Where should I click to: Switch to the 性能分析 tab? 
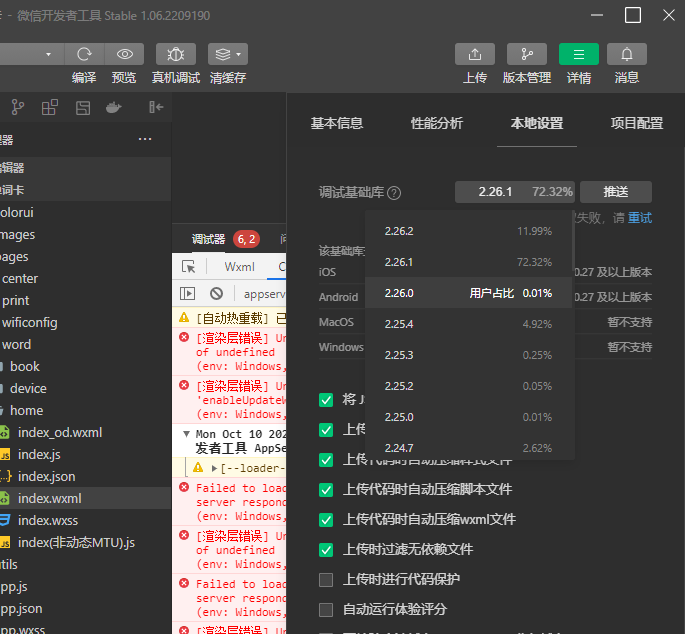437,123
